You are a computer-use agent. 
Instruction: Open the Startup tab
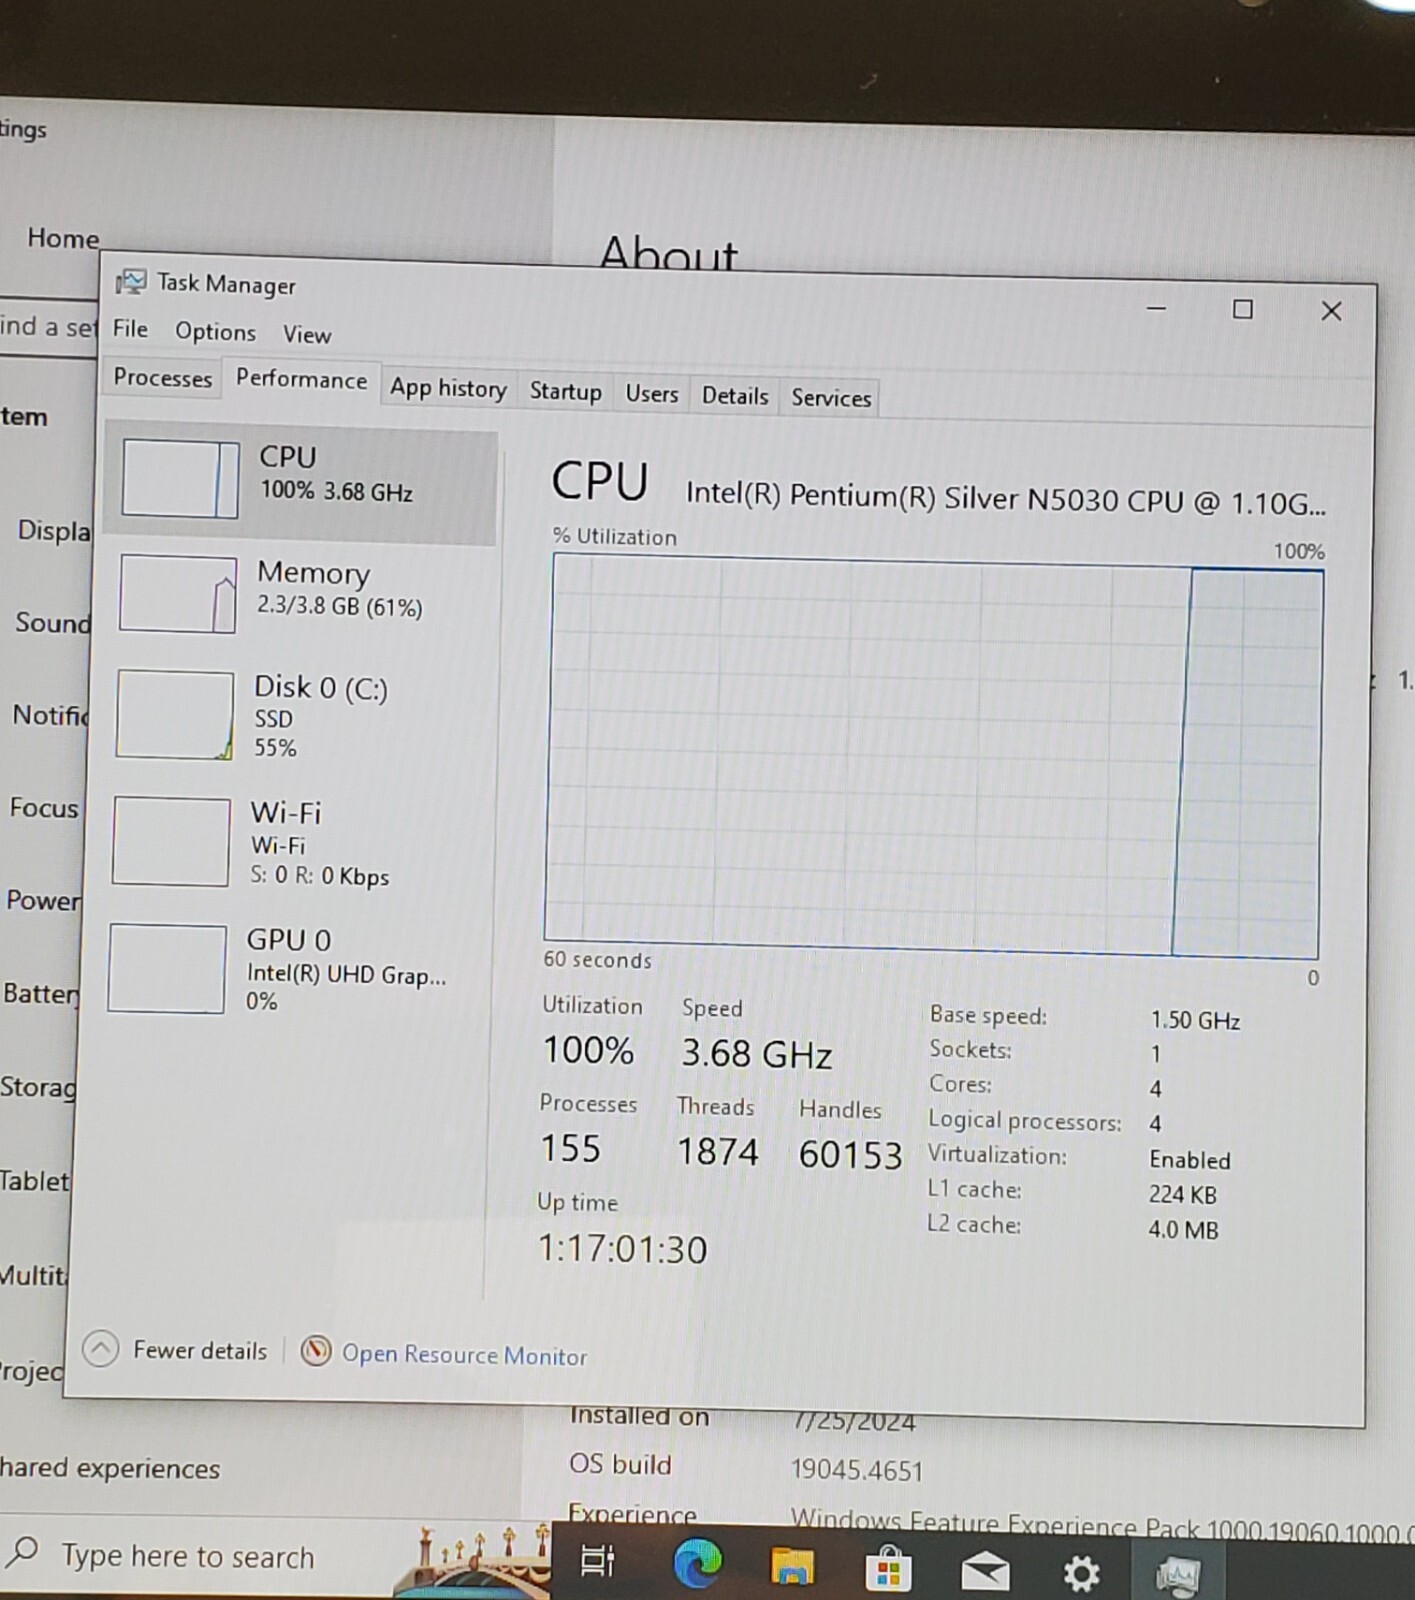[x=565, y=391]
